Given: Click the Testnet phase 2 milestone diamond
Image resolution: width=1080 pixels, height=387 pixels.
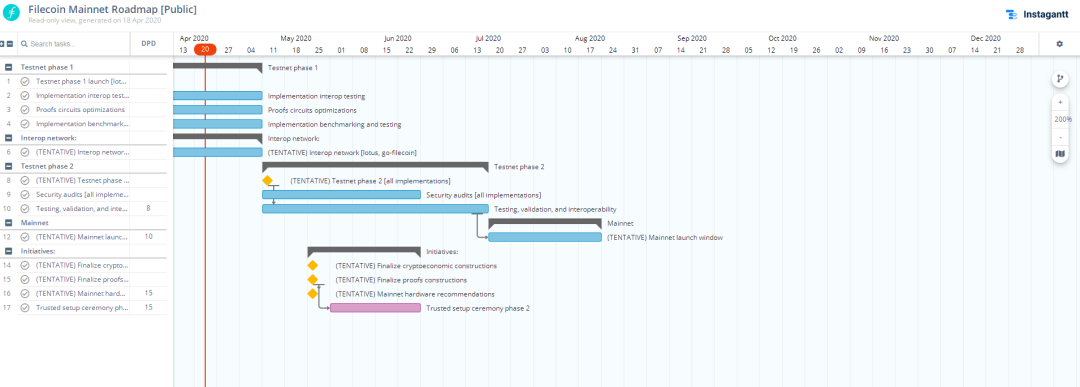Looking at the screenshot, I should point(267,180).
